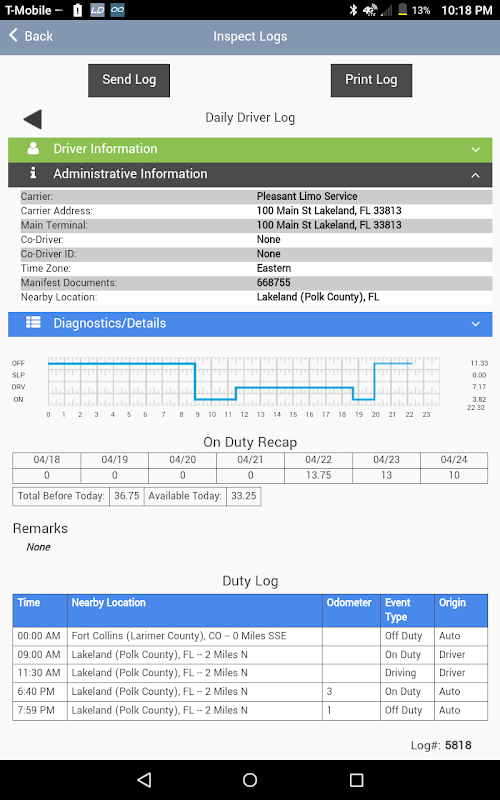Tap the Back text link
Screen dimensions: 500x800
click(x=39, y=36)
